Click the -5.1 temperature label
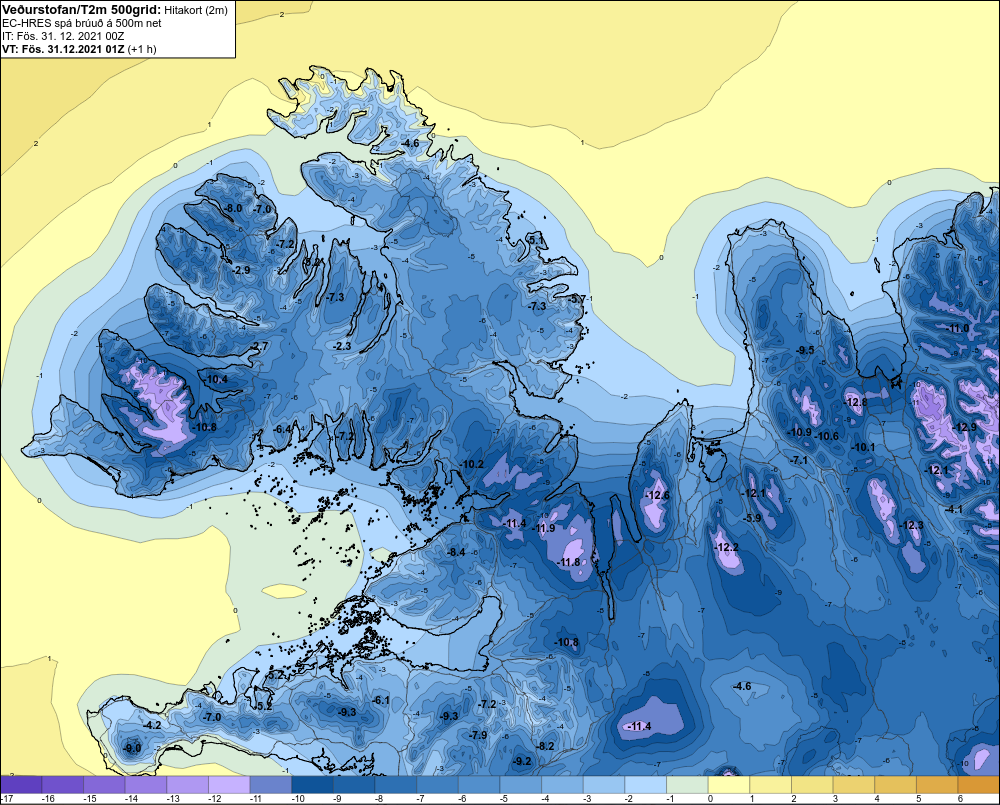1000x805 pixels. tap(536, 240)
